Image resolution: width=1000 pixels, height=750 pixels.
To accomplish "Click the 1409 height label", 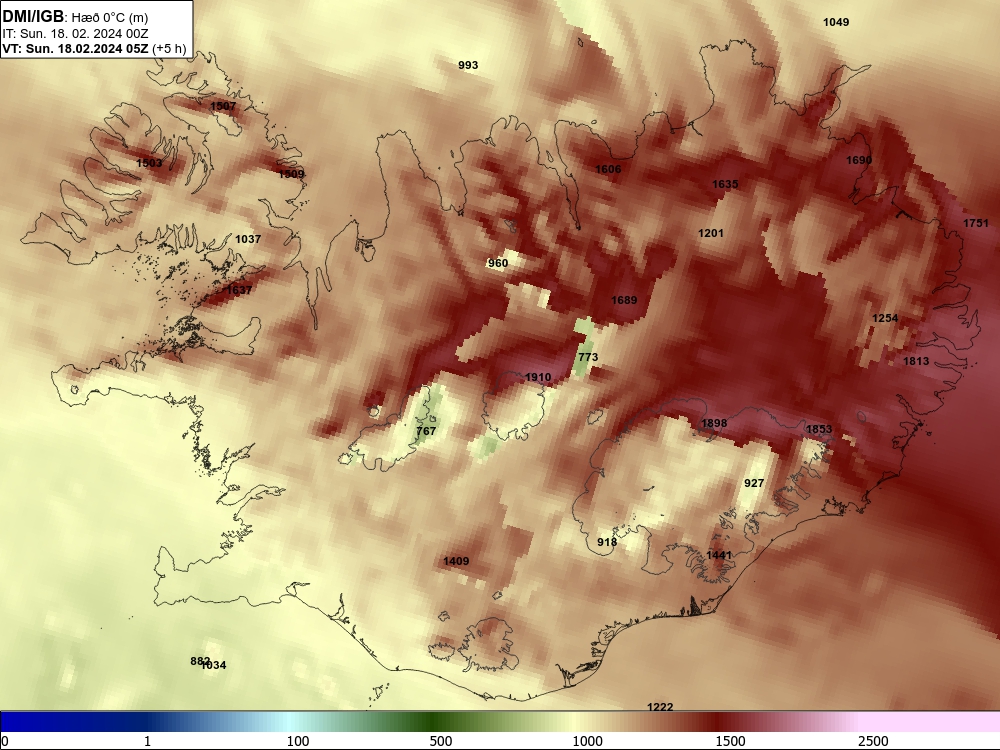I will 456,561.
